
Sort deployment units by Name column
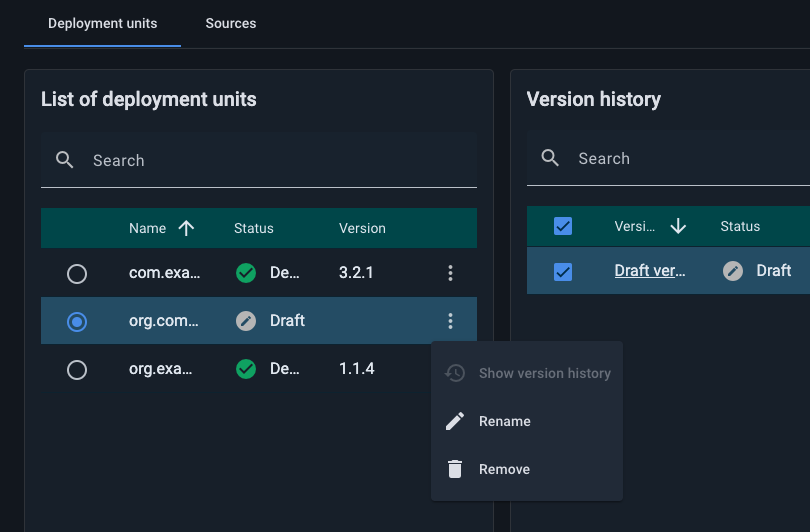[x=148, y=228]
